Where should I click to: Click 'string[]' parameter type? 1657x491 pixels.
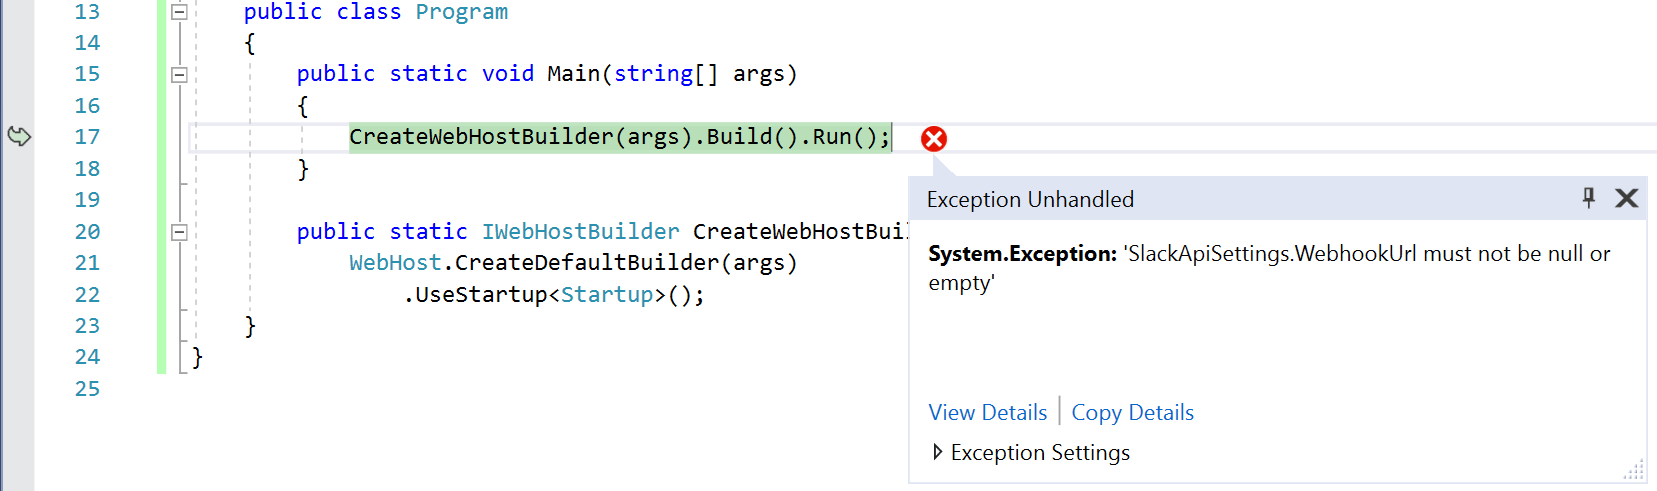pos(666,74)
